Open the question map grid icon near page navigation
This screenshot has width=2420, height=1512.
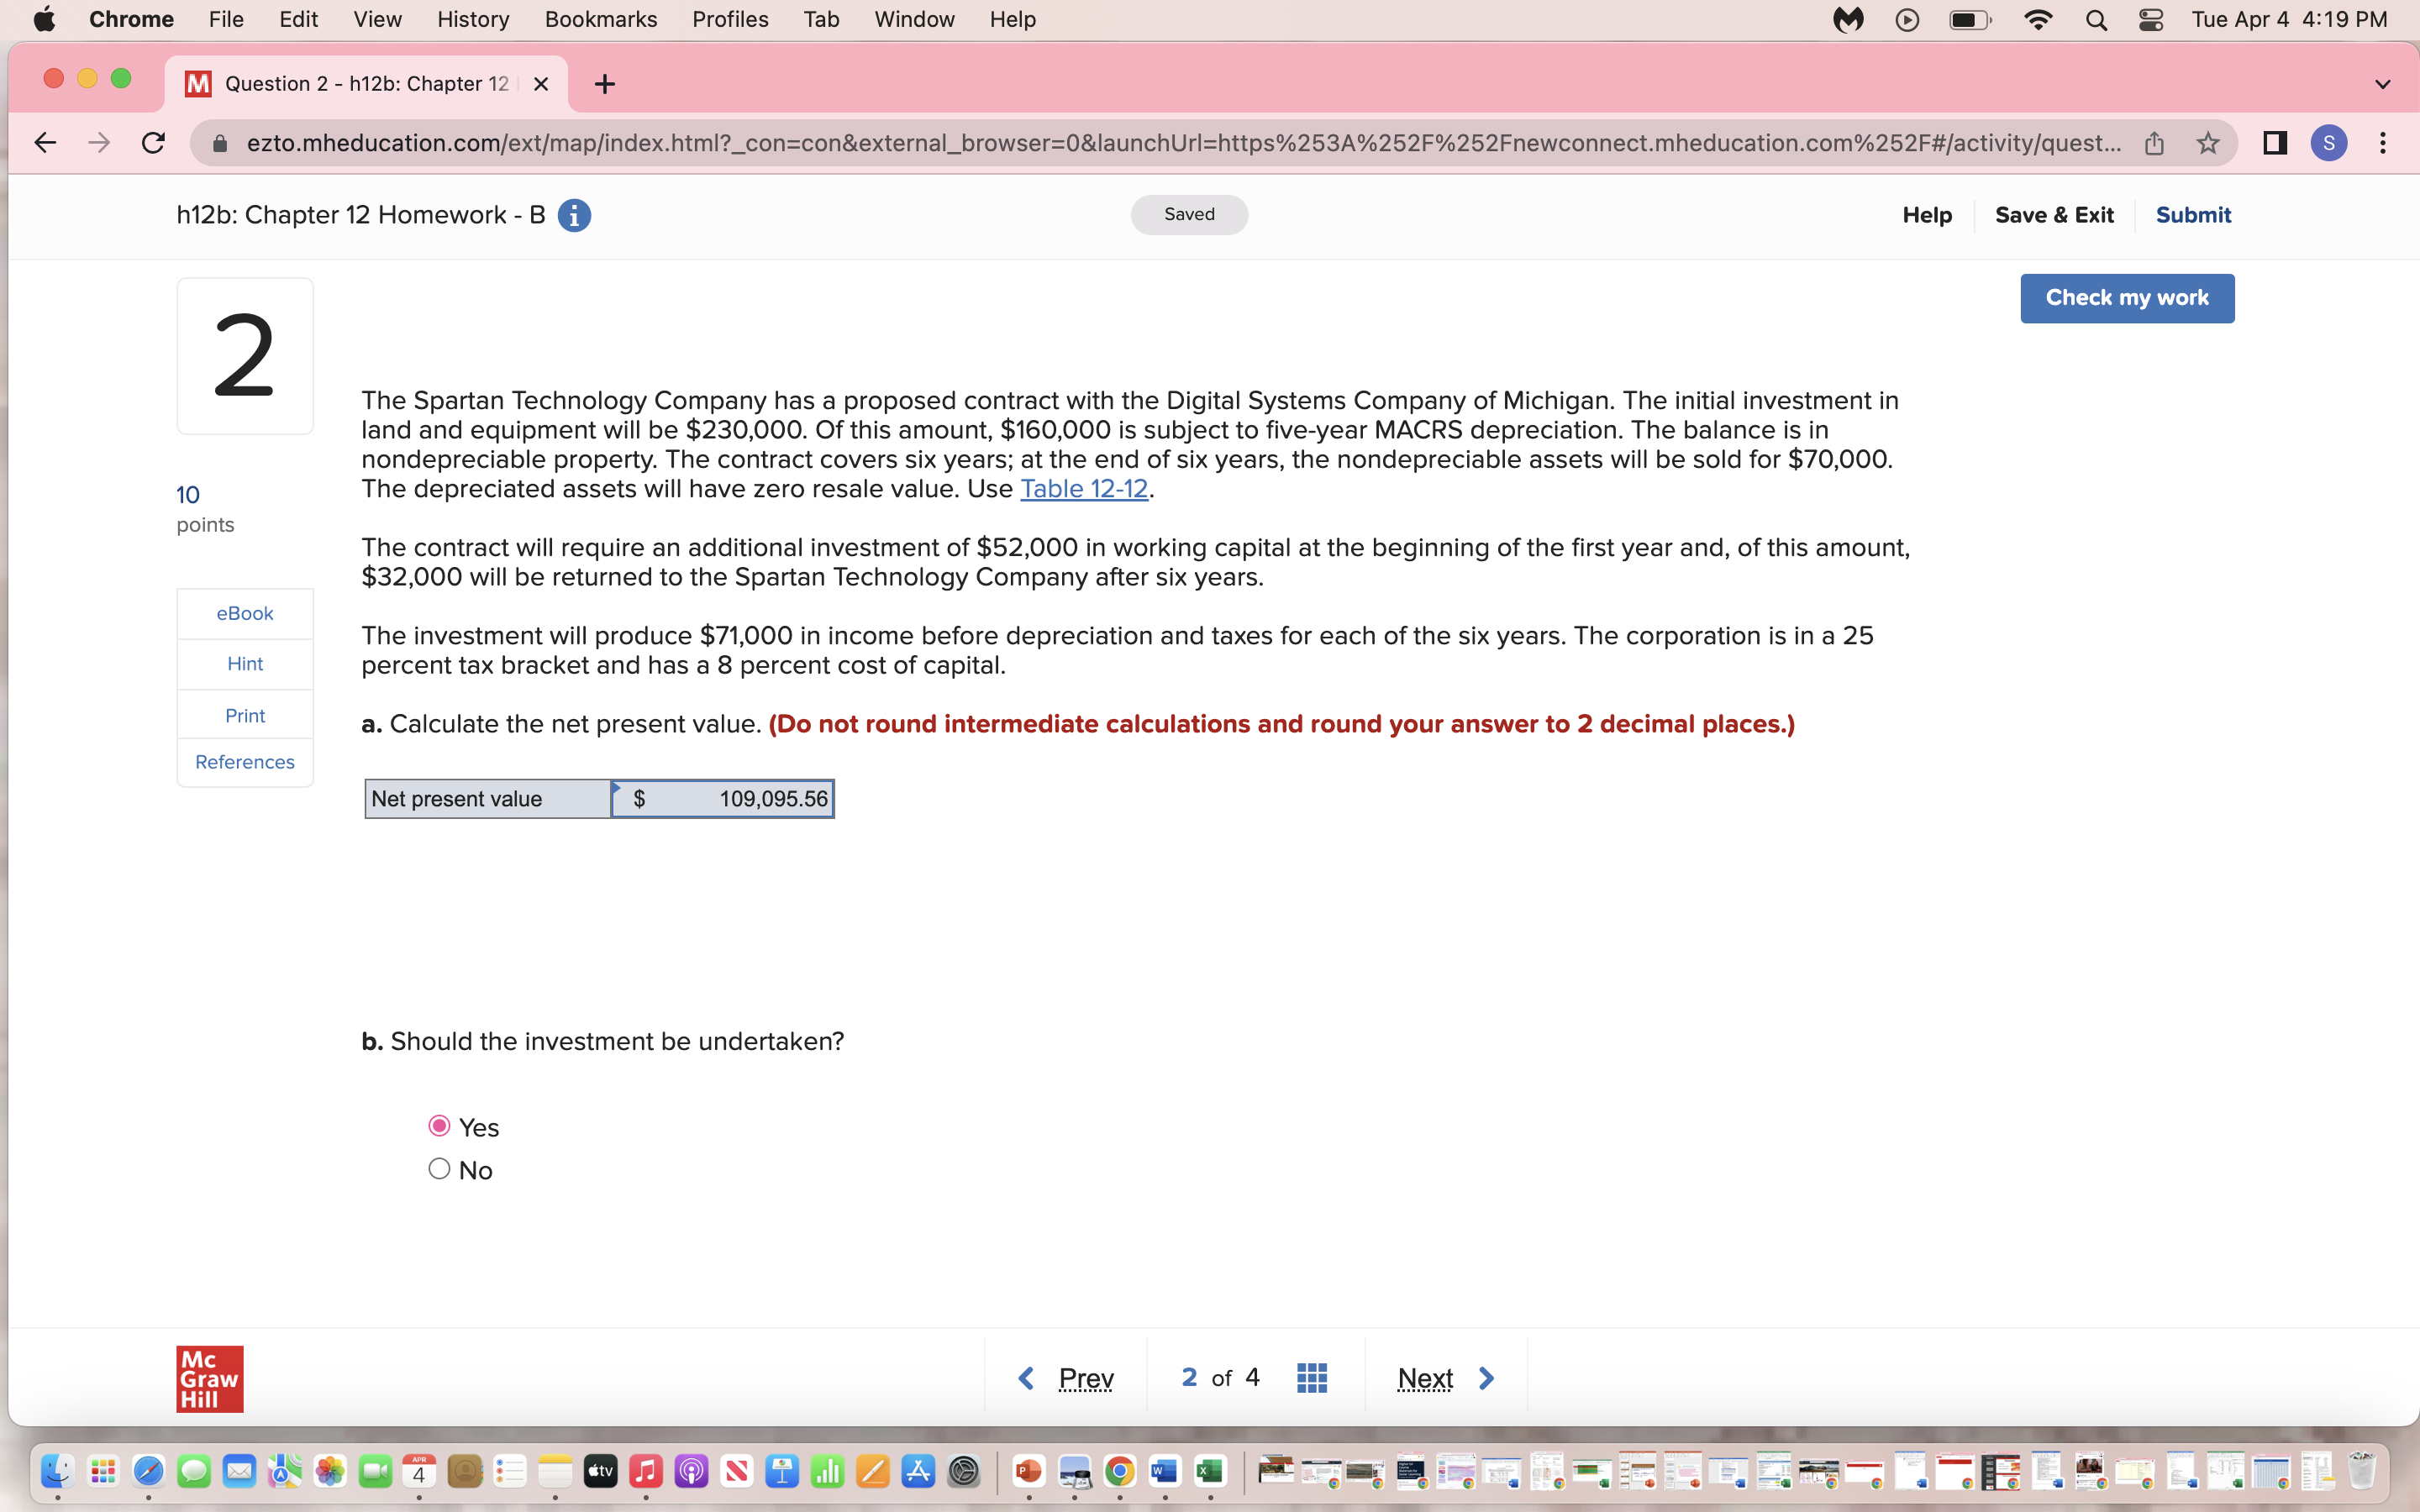click(1311, 1377)
